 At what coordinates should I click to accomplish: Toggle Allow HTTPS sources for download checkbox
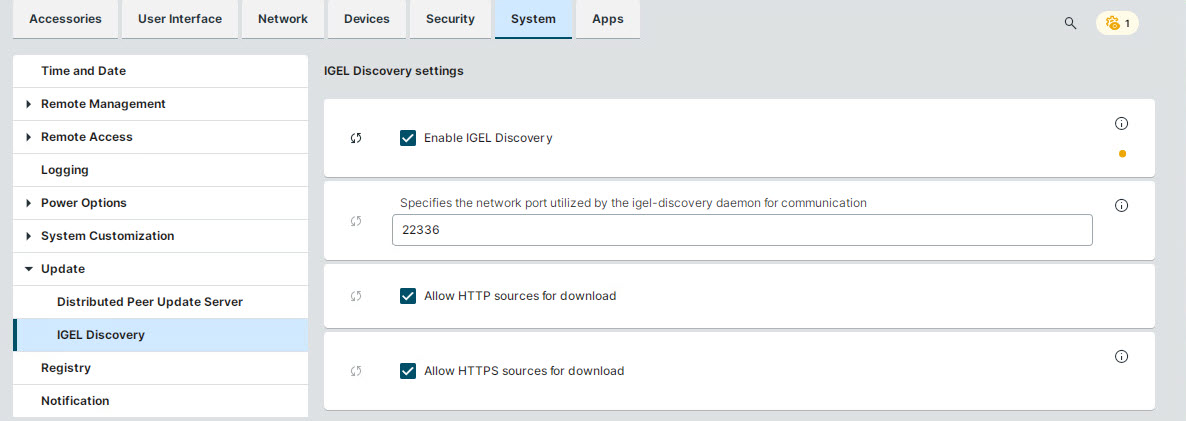pos(408,370)
